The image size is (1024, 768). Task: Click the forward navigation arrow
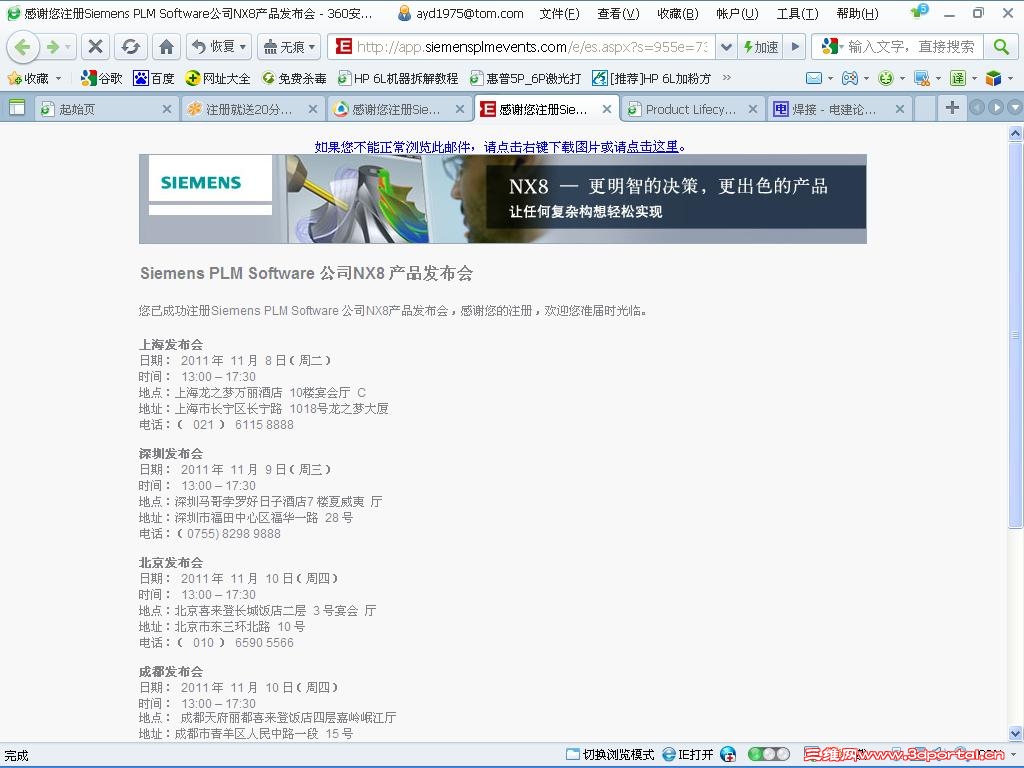53,46
